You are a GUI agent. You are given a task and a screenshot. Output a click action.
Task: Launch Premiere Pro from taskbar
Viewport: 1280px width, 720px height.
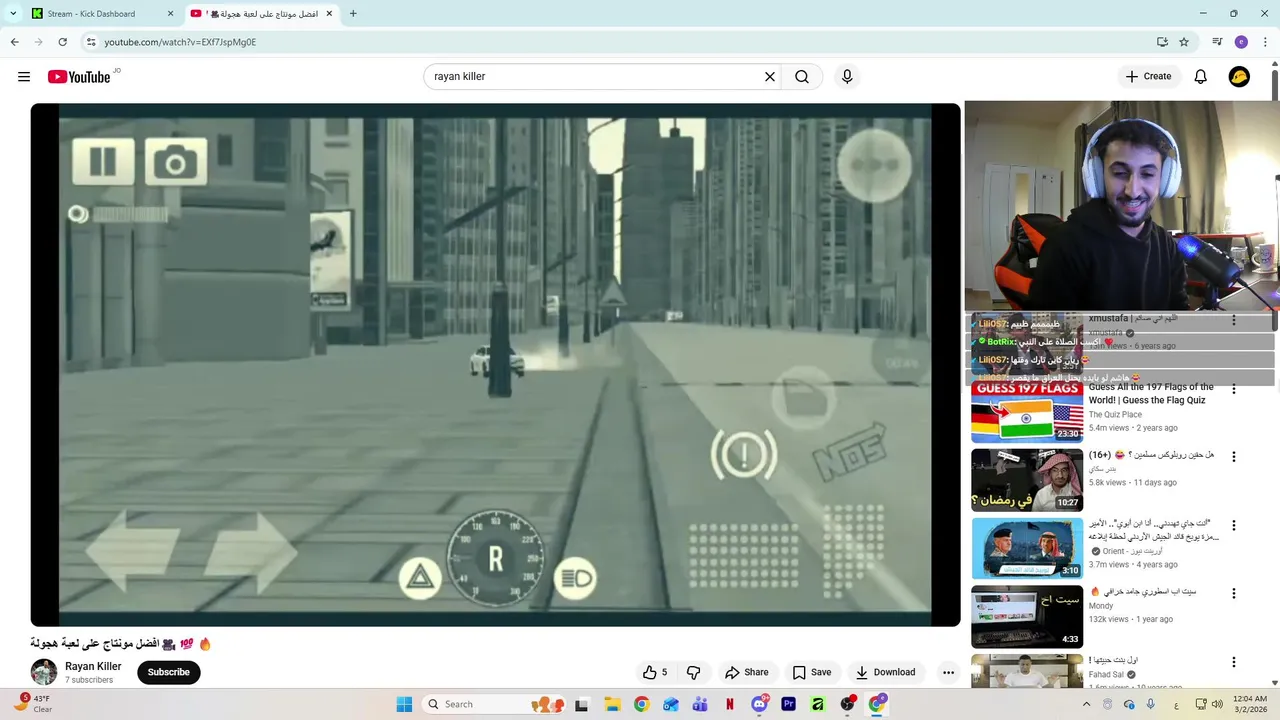point(788,704)
